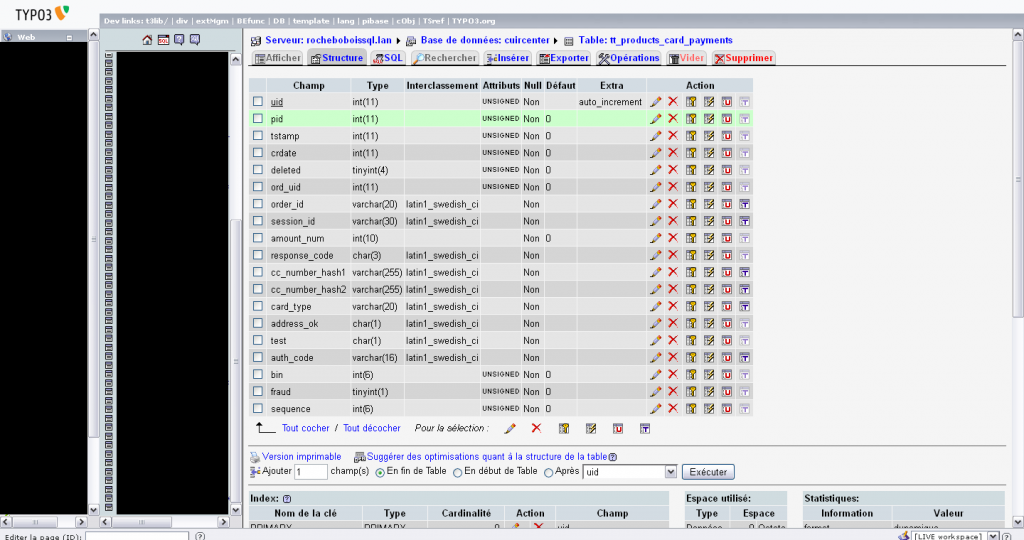Click the selection delete X icon

coord(536,428)
